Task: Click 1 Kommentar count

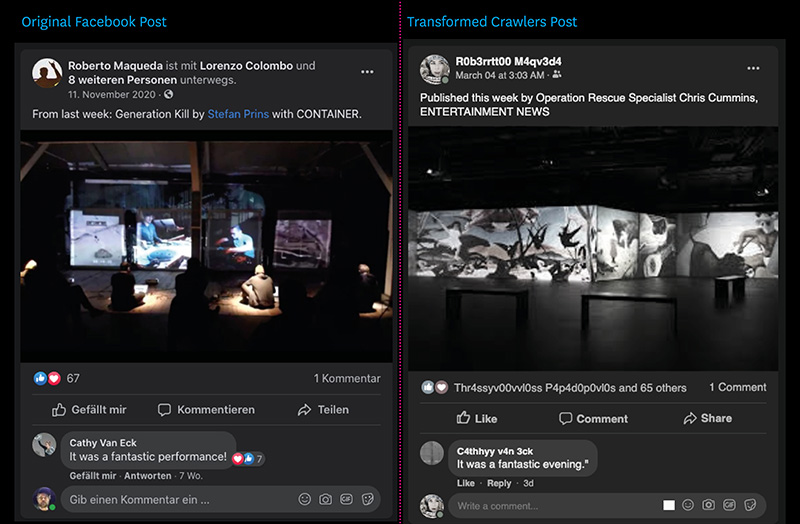Action: (347, 379)
